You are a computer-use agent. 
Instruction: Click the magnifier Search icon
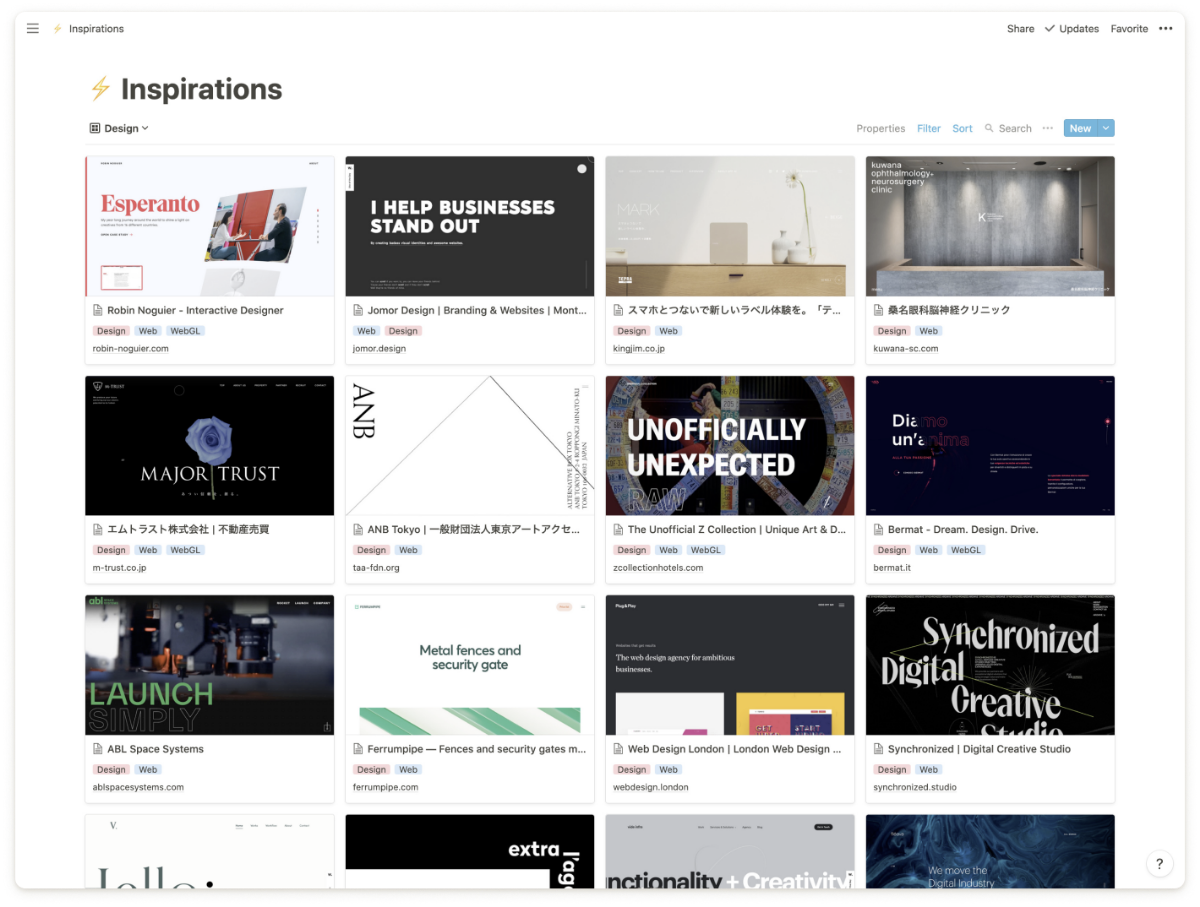click(989, 128)
